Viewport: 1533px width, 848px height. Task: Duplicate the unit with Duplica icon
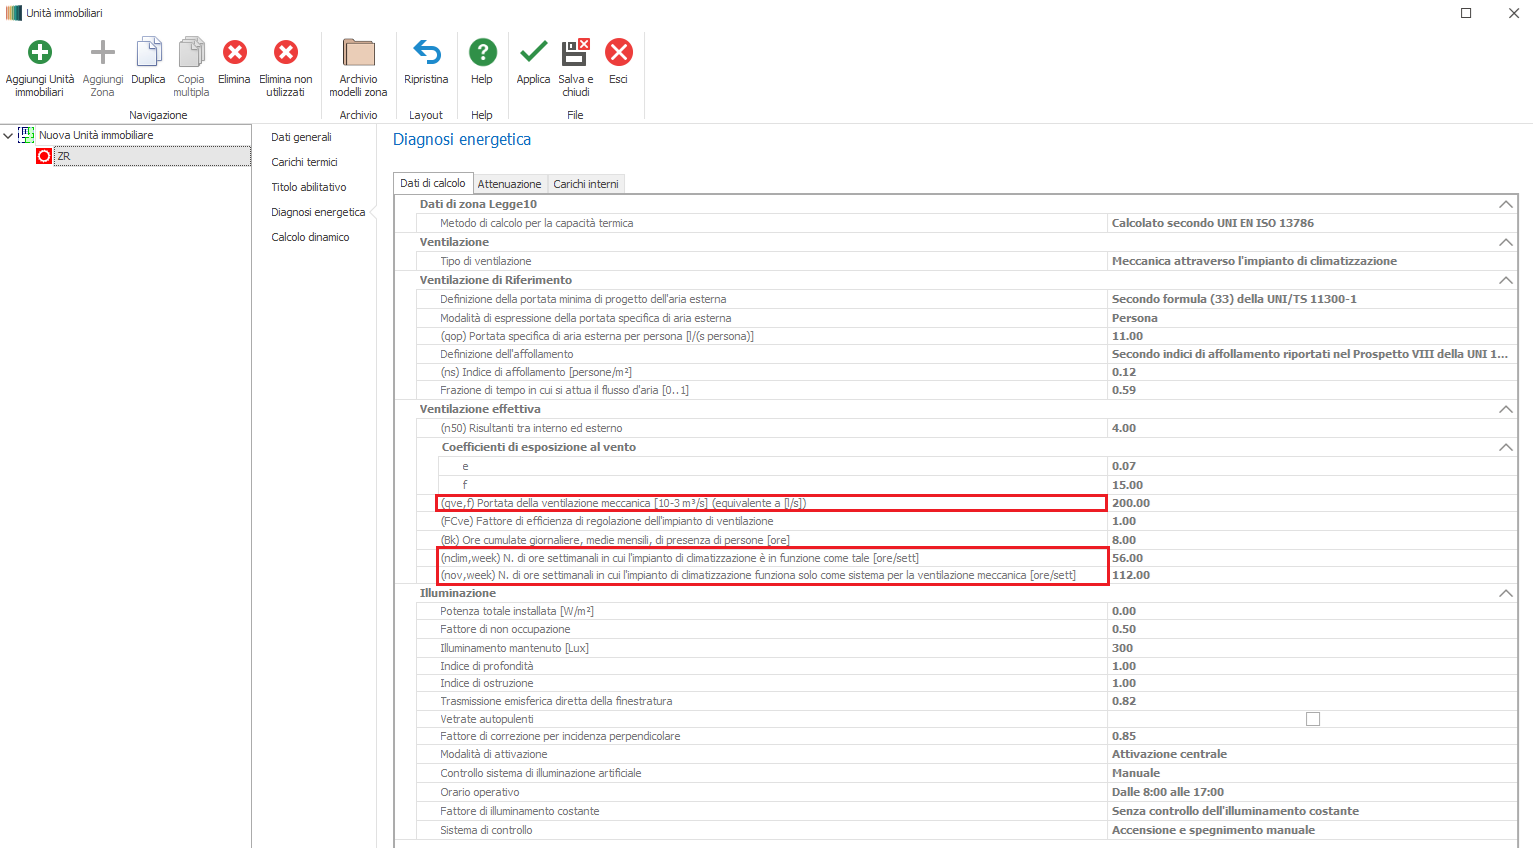(x=148, y=53)
